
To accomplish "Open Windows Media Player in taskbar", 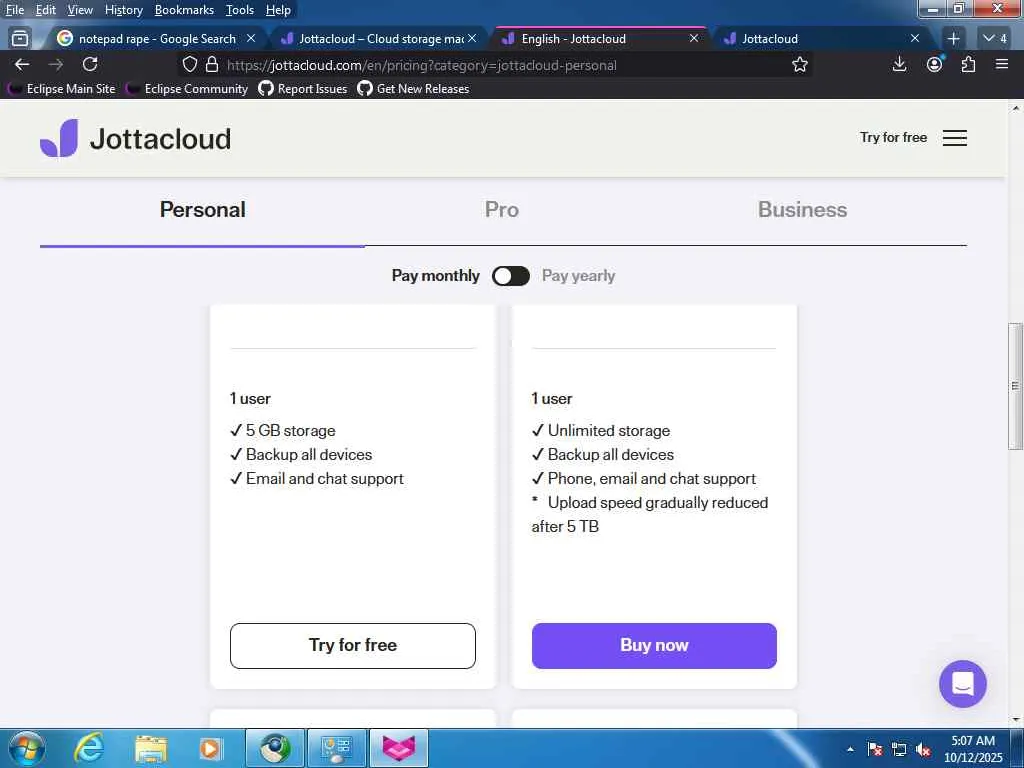I will pyautogui.click(x=210, y=748).
